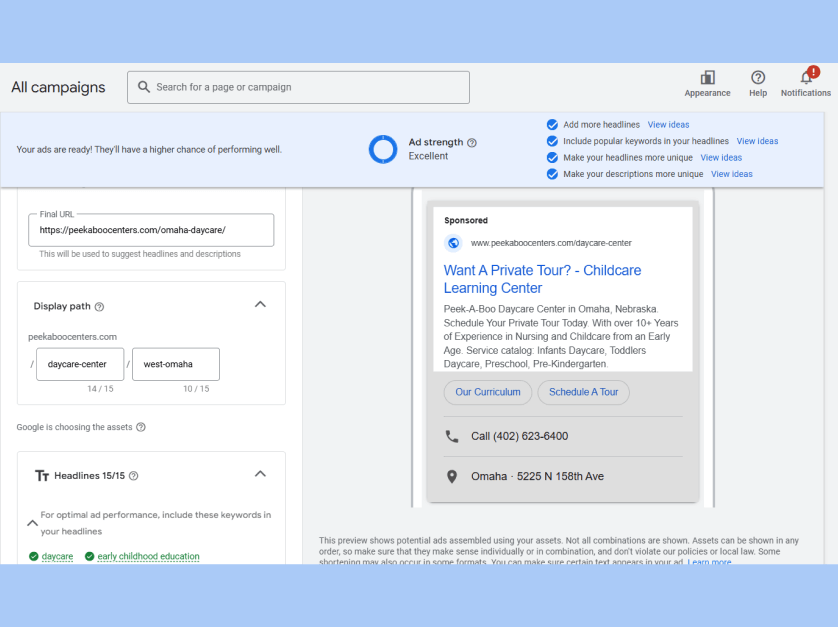Click the campaign search field
The height and width of the screenshot is (627, 838).
pyautogui.click(x=298, y=87)
